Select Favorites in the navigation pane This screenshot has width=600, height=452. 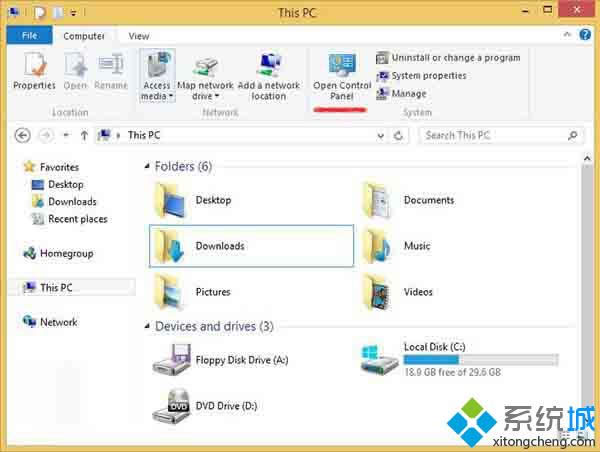point(51,167)
